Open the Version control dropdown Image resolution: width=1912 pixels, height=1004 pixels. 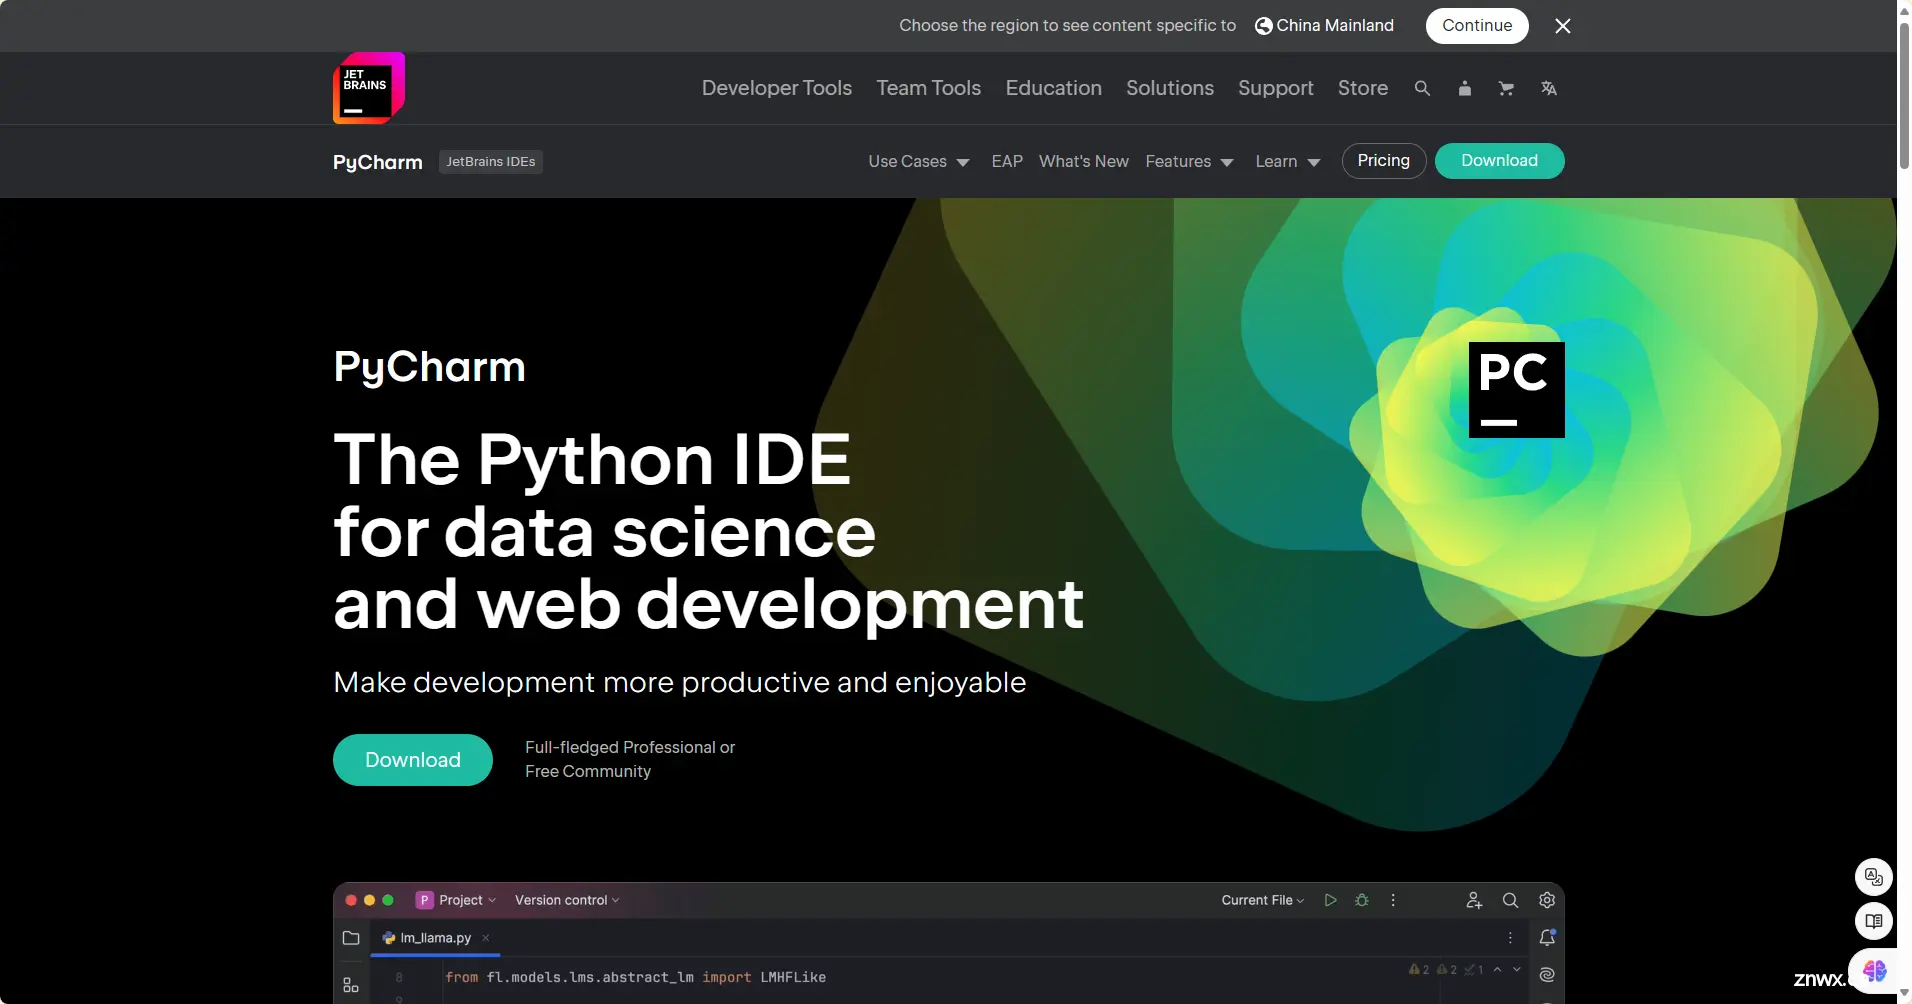click(x=567, y=900)
